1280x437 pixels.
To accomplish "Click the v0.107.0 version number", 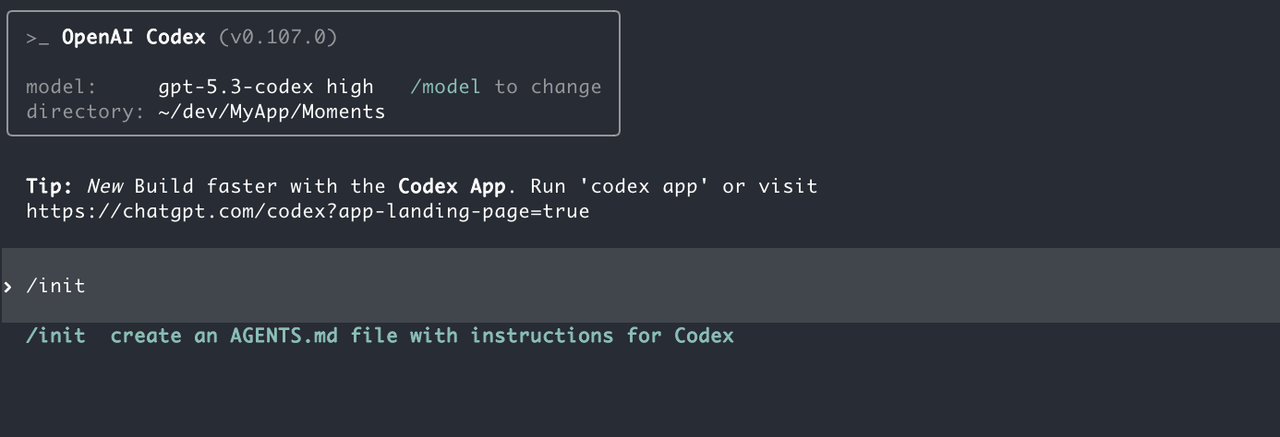I will (277, 38).
